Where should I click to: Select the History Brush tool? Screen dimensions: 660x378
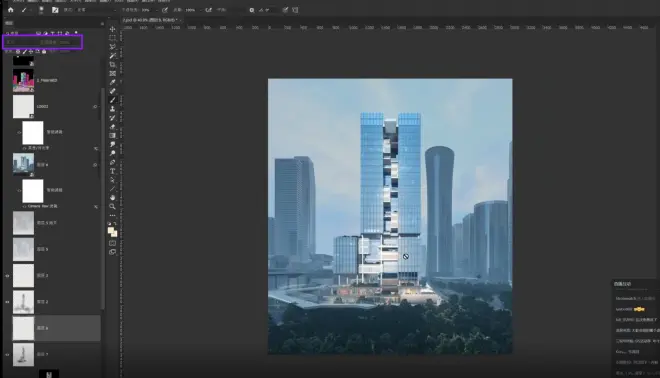point(112,117)
